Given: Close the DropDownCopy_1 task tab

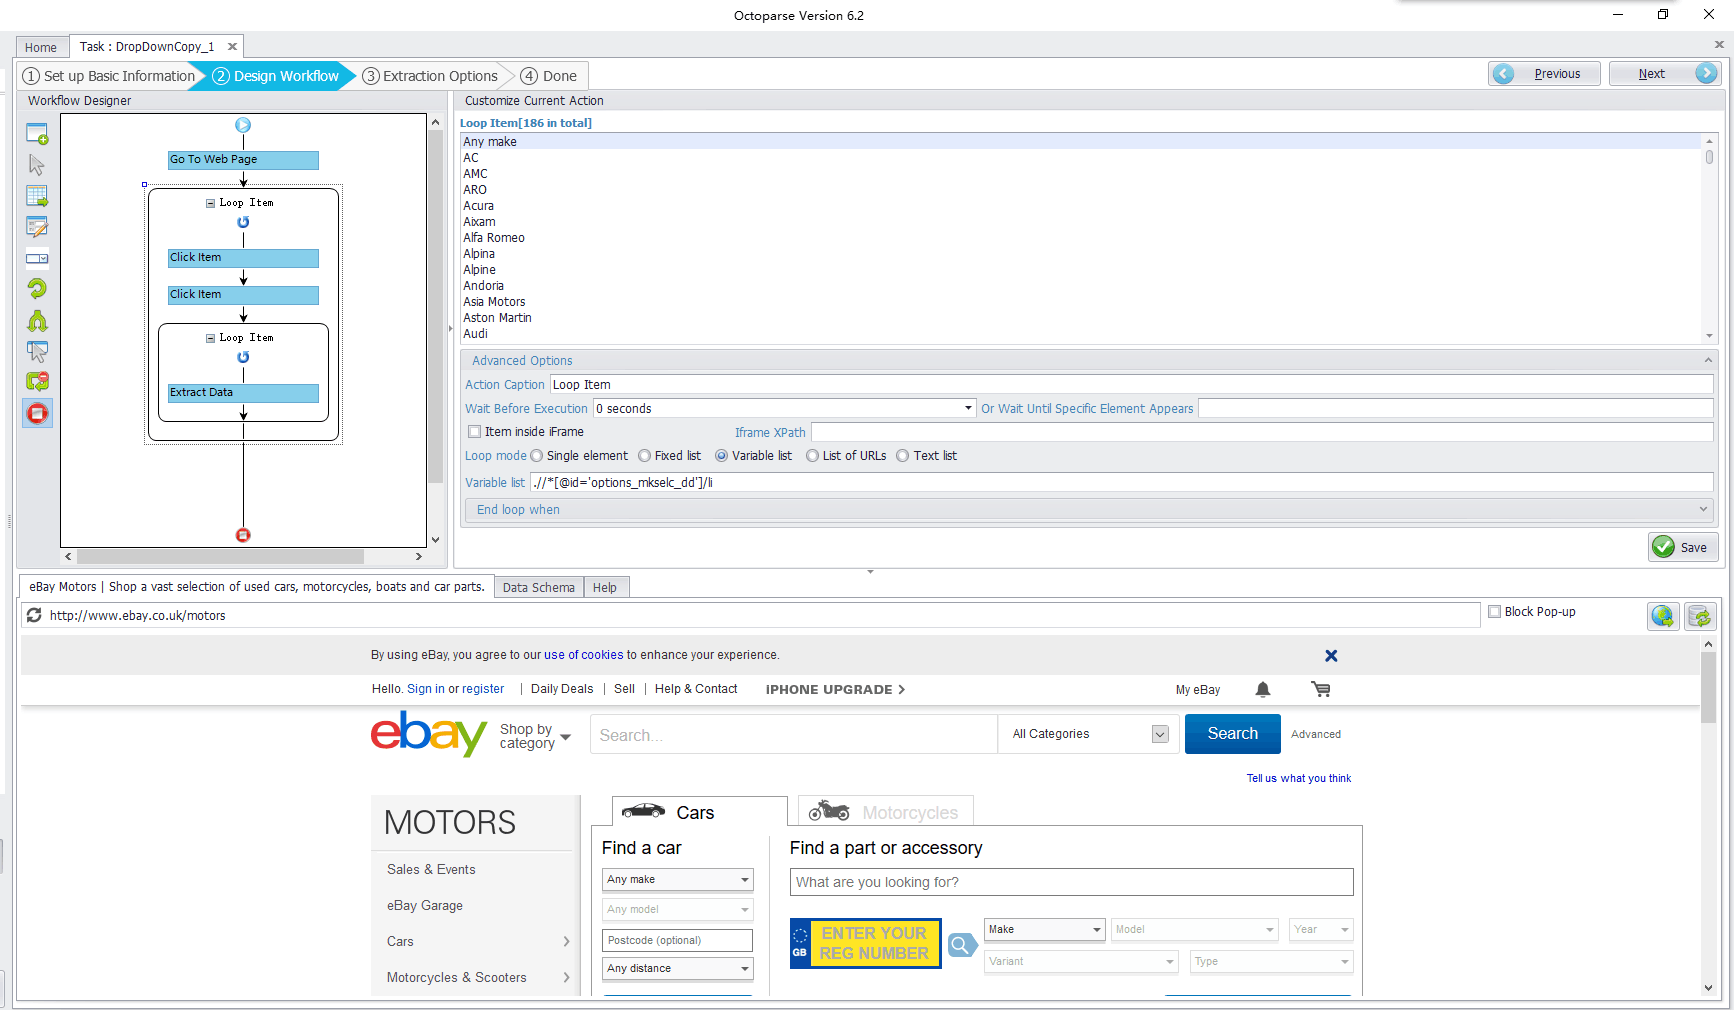Looking at the screenshot, I should click(x=232, y=46).
